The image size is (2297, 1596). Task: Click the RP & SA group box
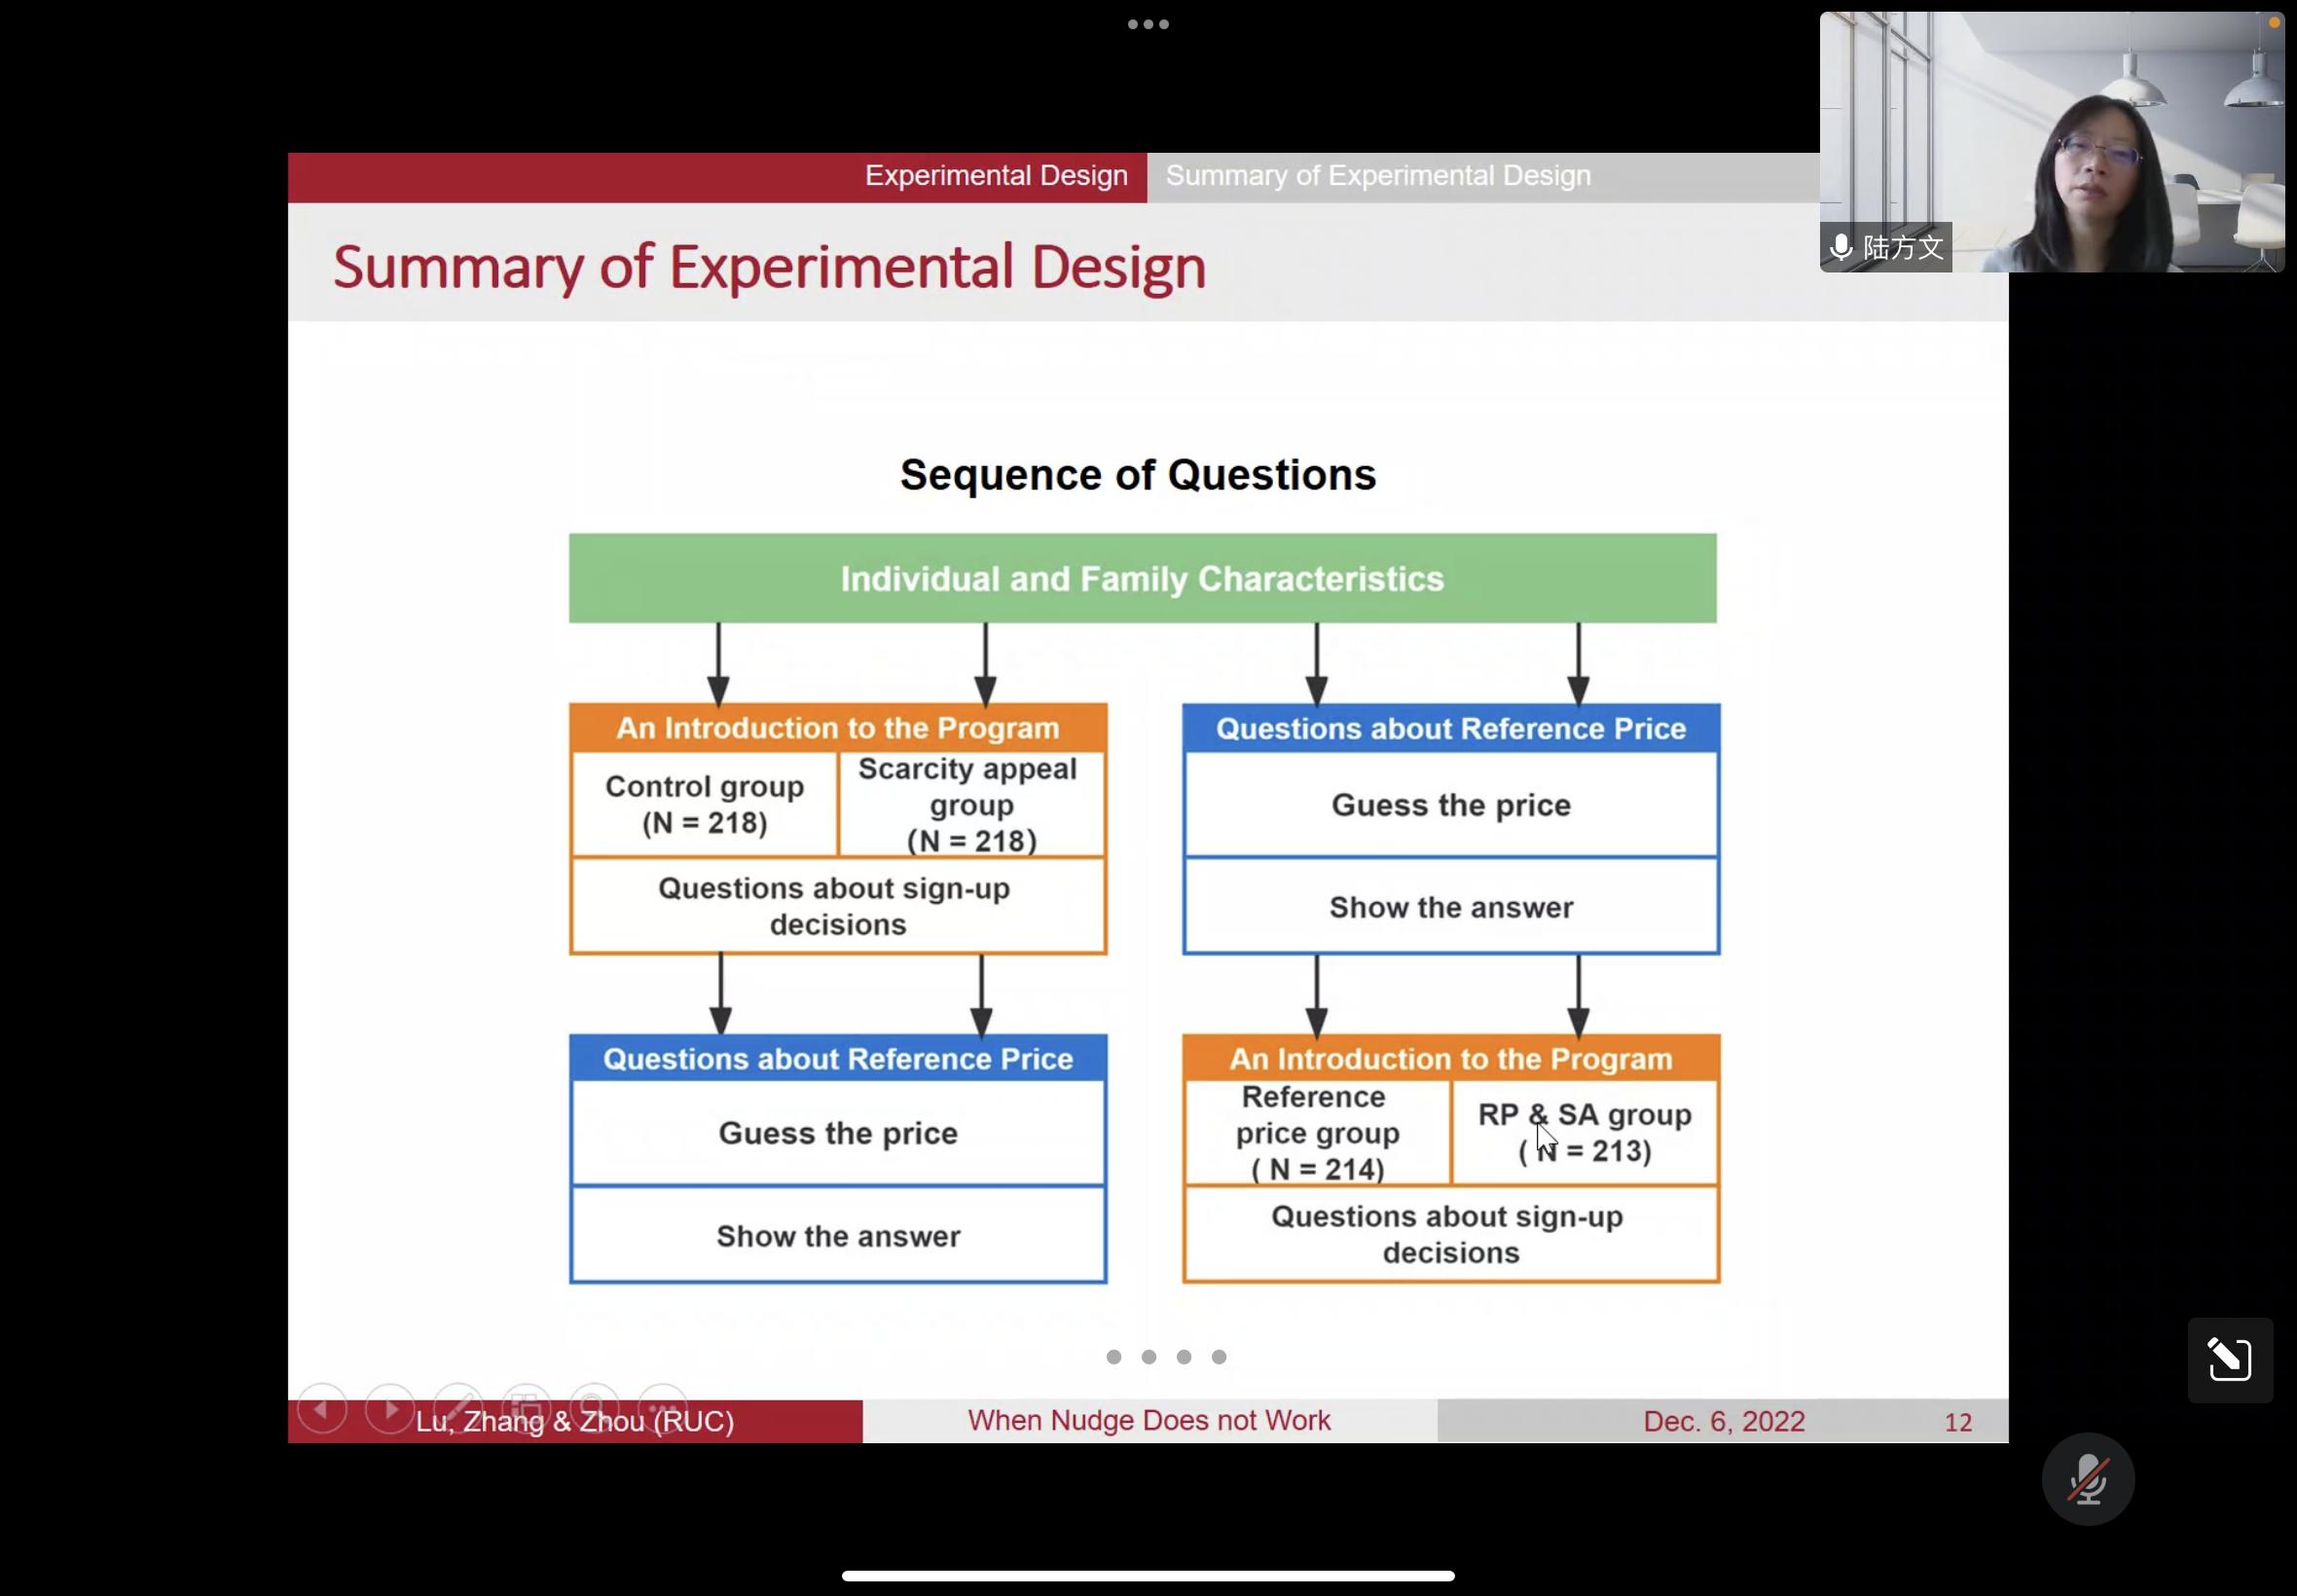(1584, 1133)
